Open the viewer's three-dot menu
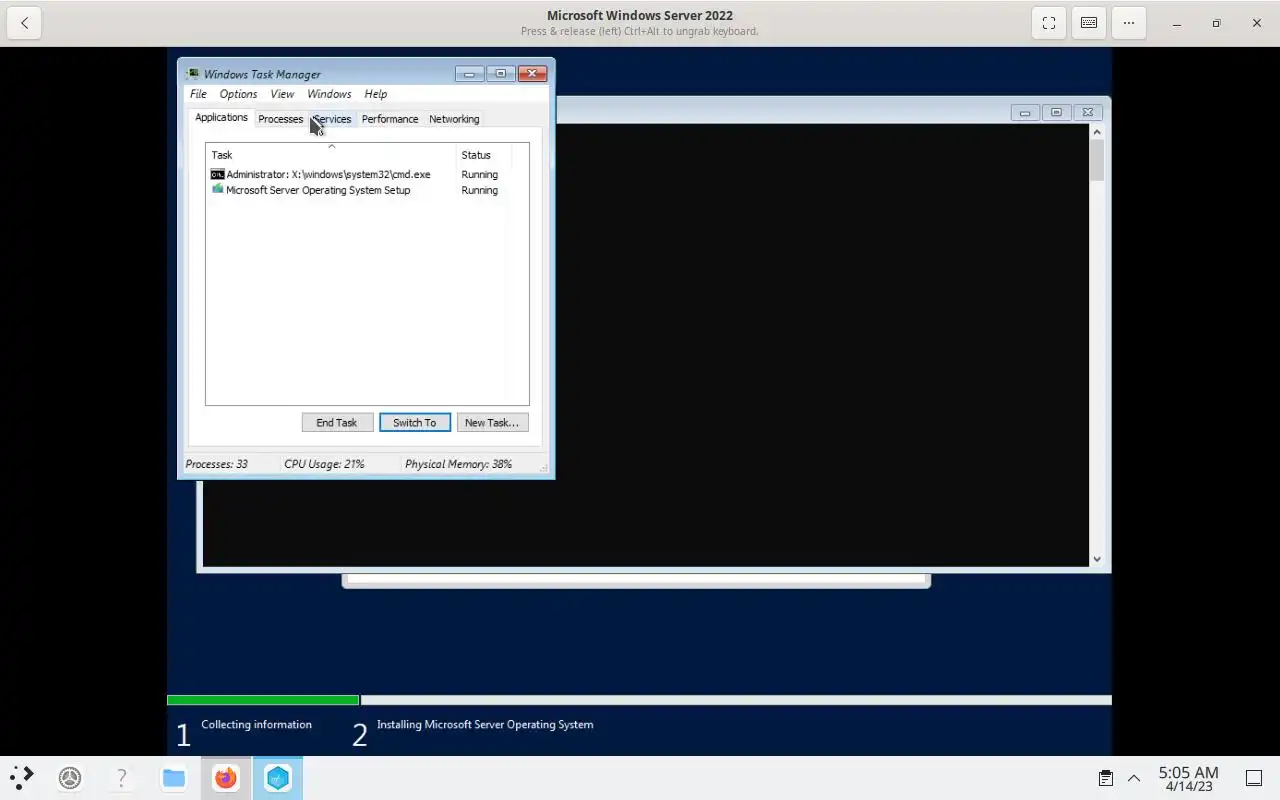The image size is (1280, 800). coord(1129,23)
